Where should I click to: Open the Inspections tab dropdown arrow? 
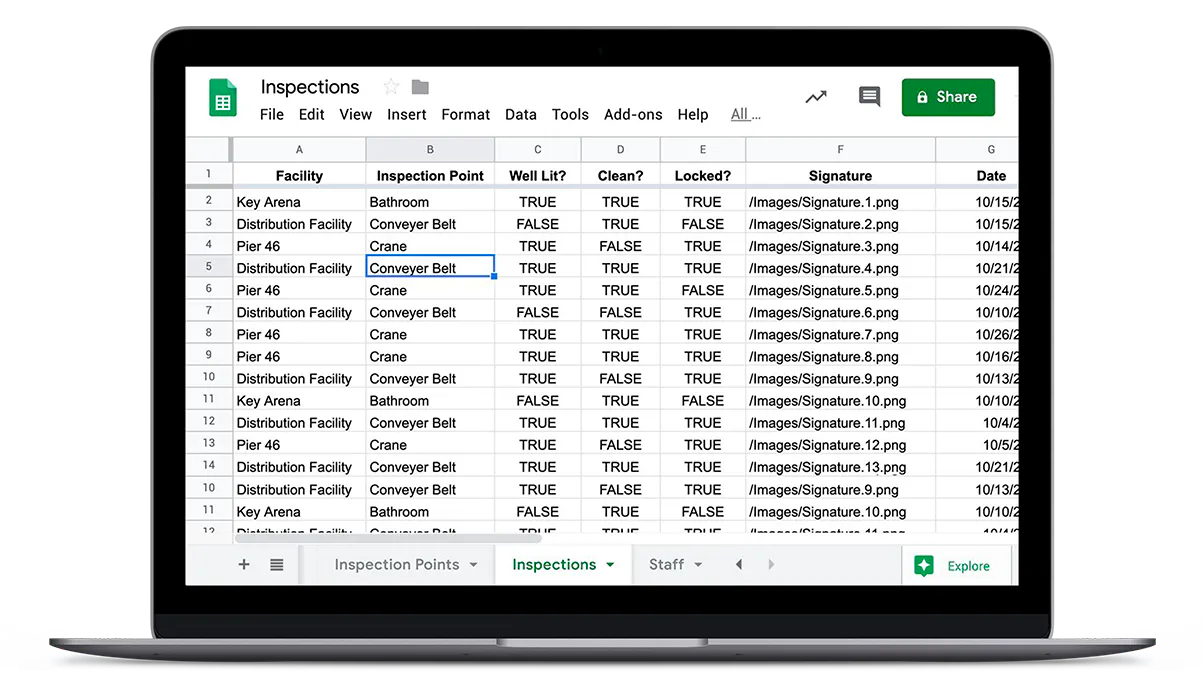[x=610, y=565]
